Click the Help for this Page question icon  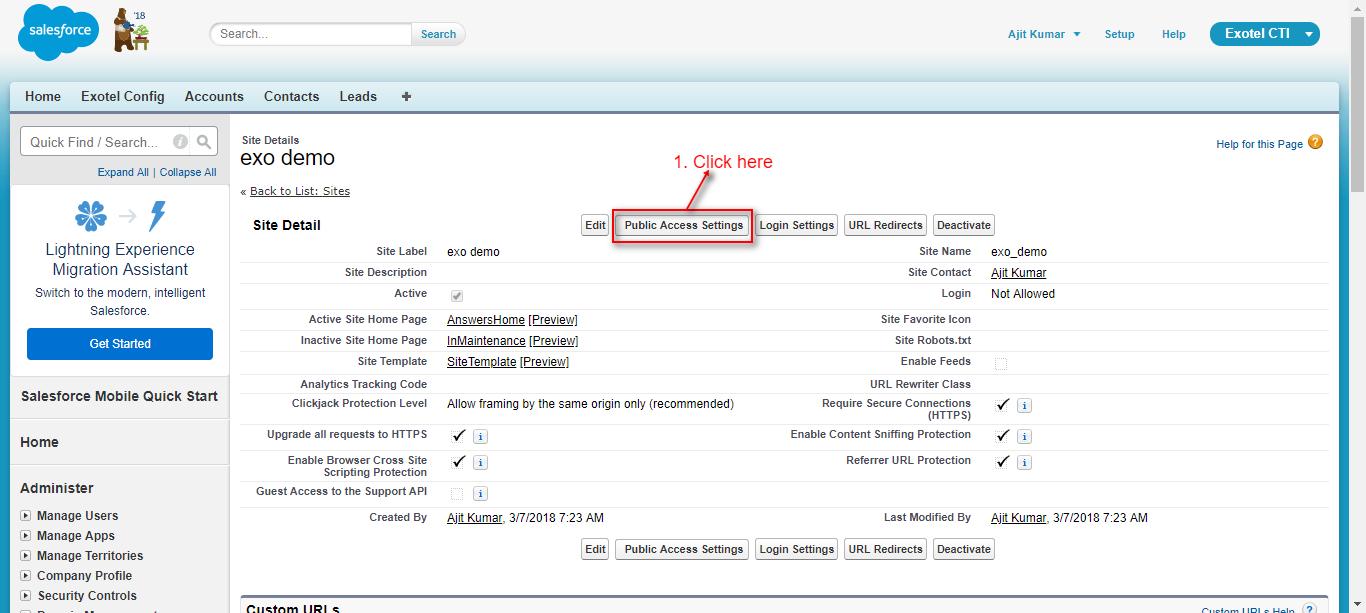tap(1315, 142)
